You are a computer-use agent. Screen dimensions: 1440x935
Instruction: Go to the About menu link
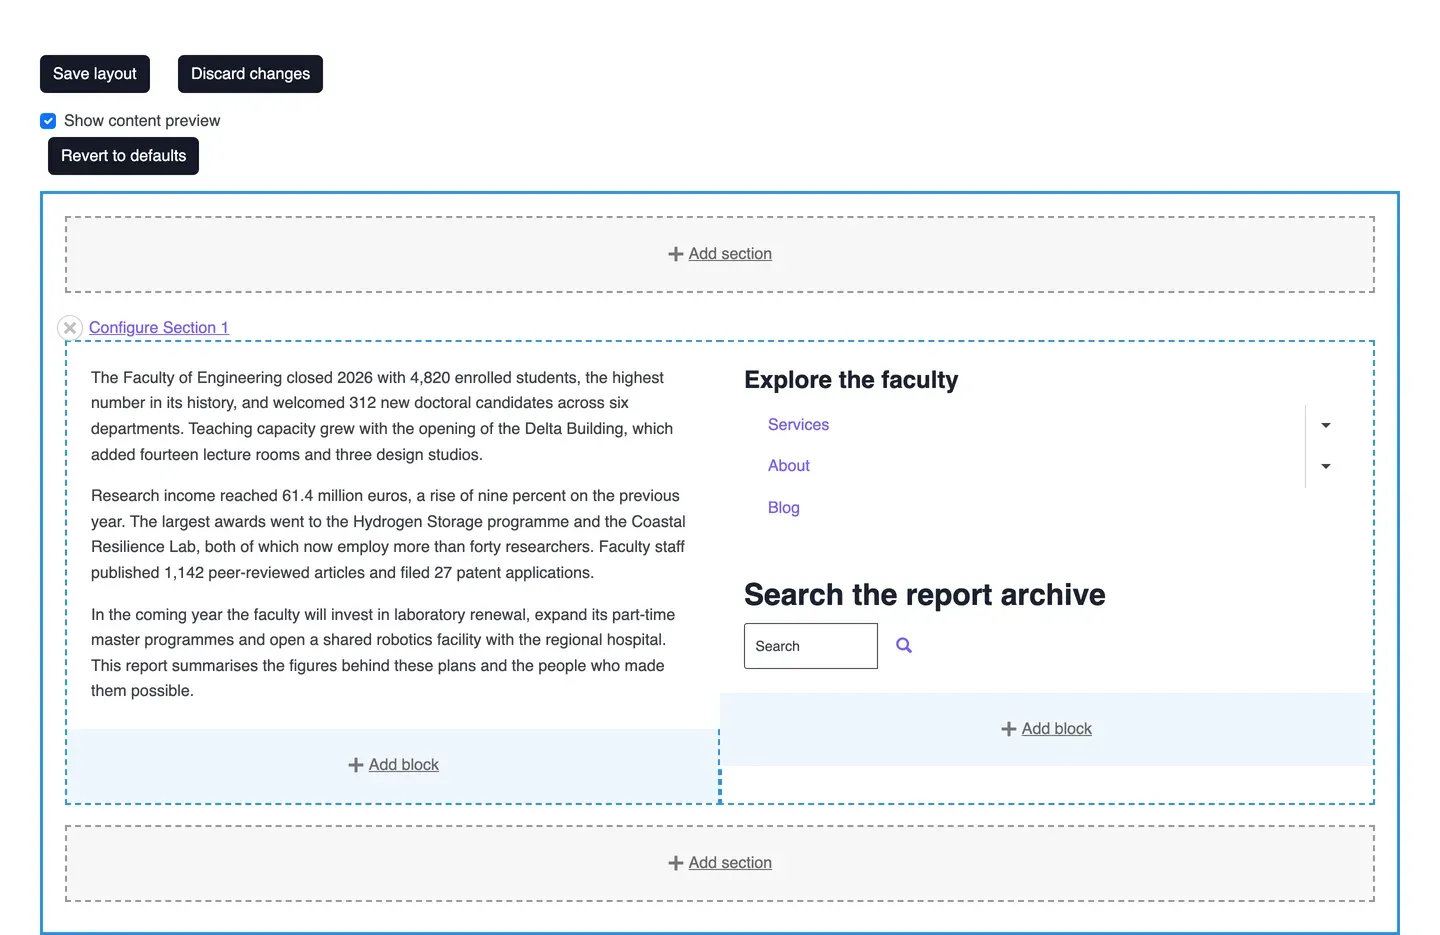point(789,466)
